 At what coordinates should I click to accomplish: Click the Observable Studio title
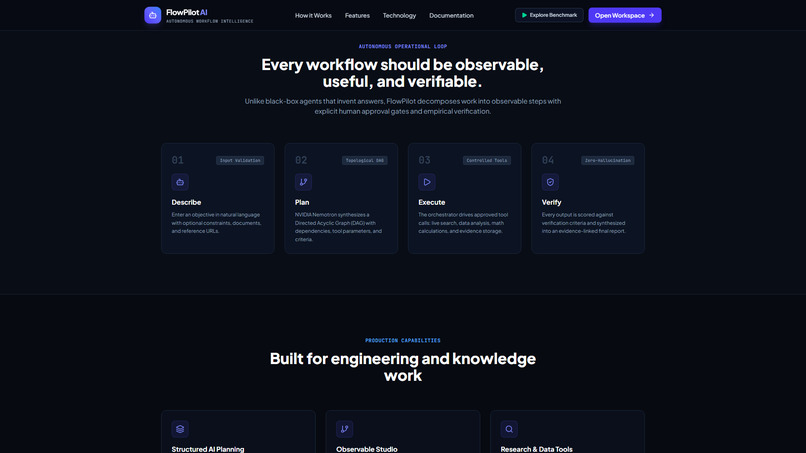click(367, 449)
